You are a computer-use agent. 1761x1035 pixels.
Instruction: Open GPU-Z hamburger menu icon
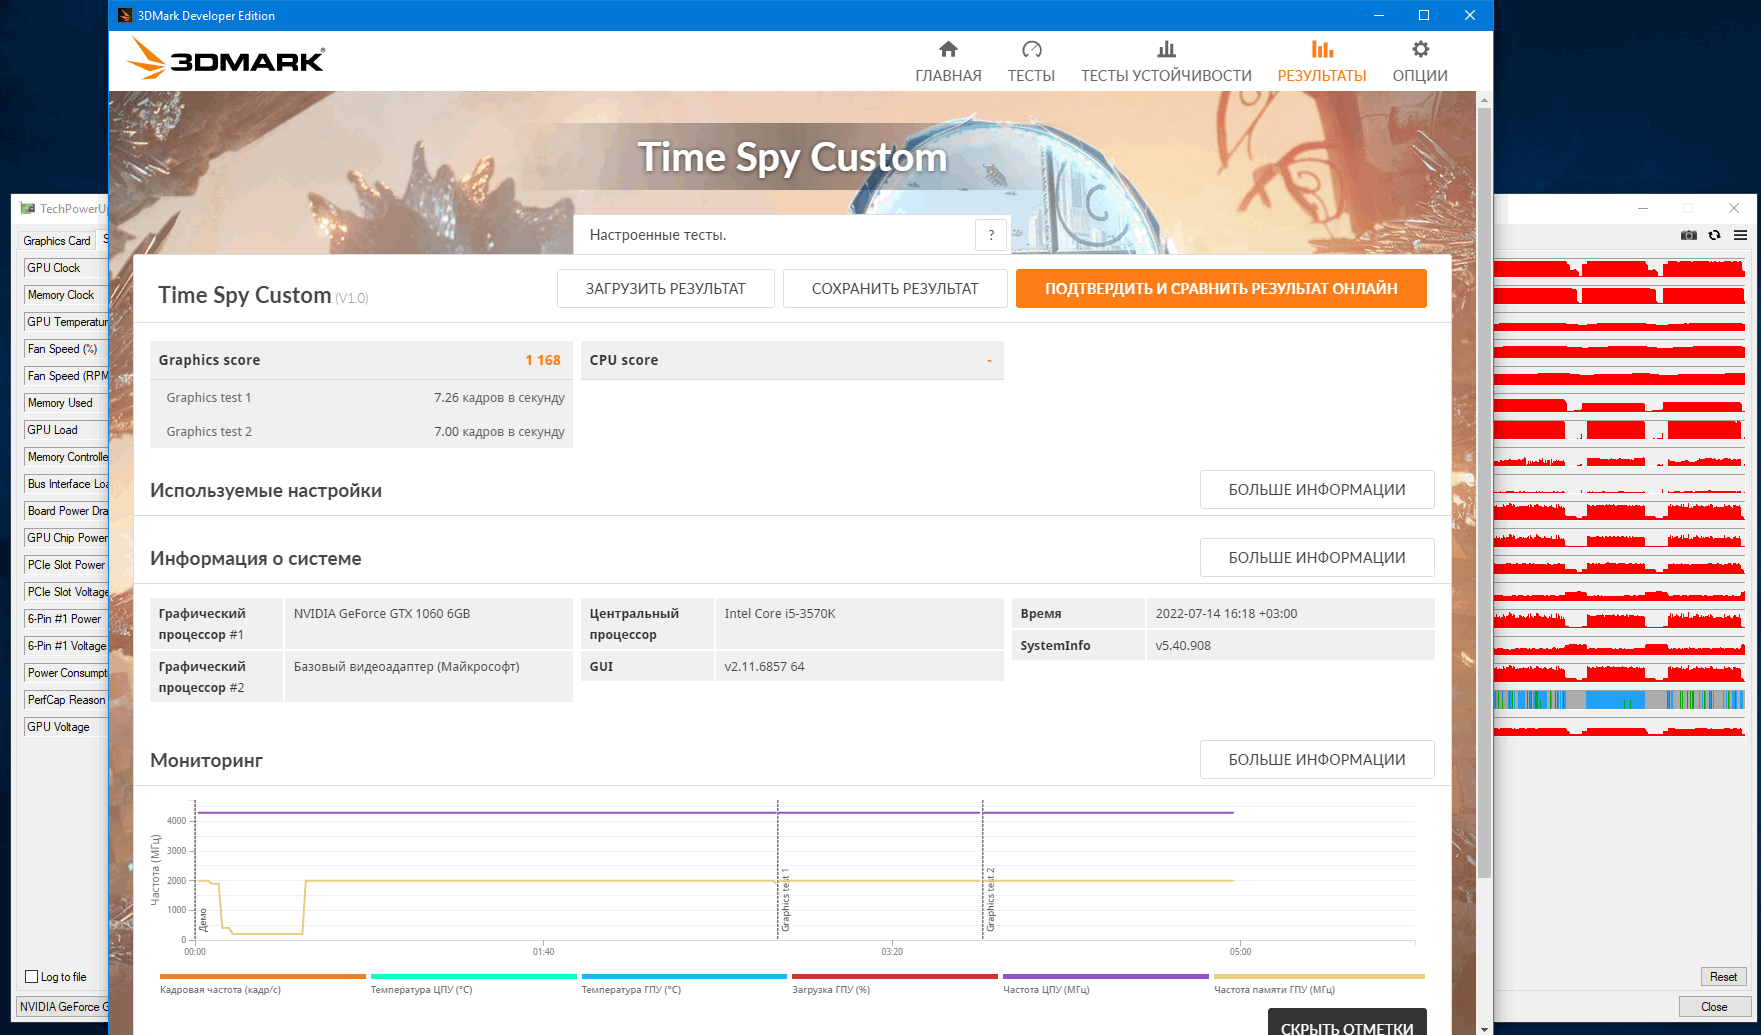(x=1740, y=235)
